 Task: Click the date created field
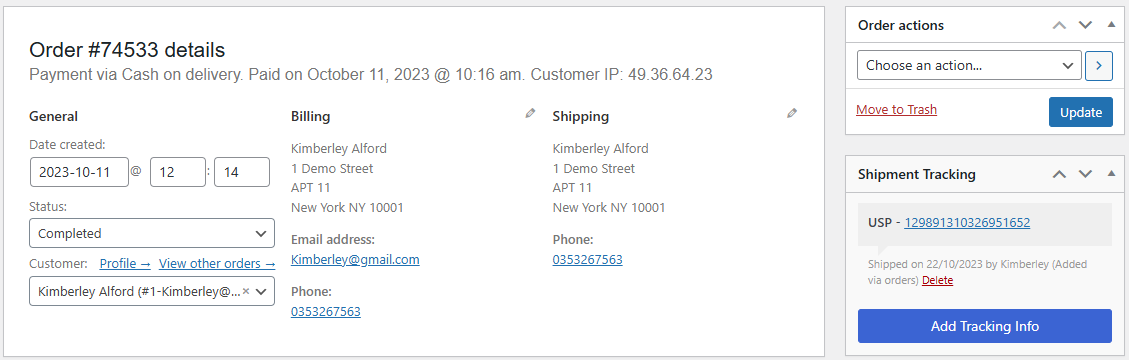79,172
